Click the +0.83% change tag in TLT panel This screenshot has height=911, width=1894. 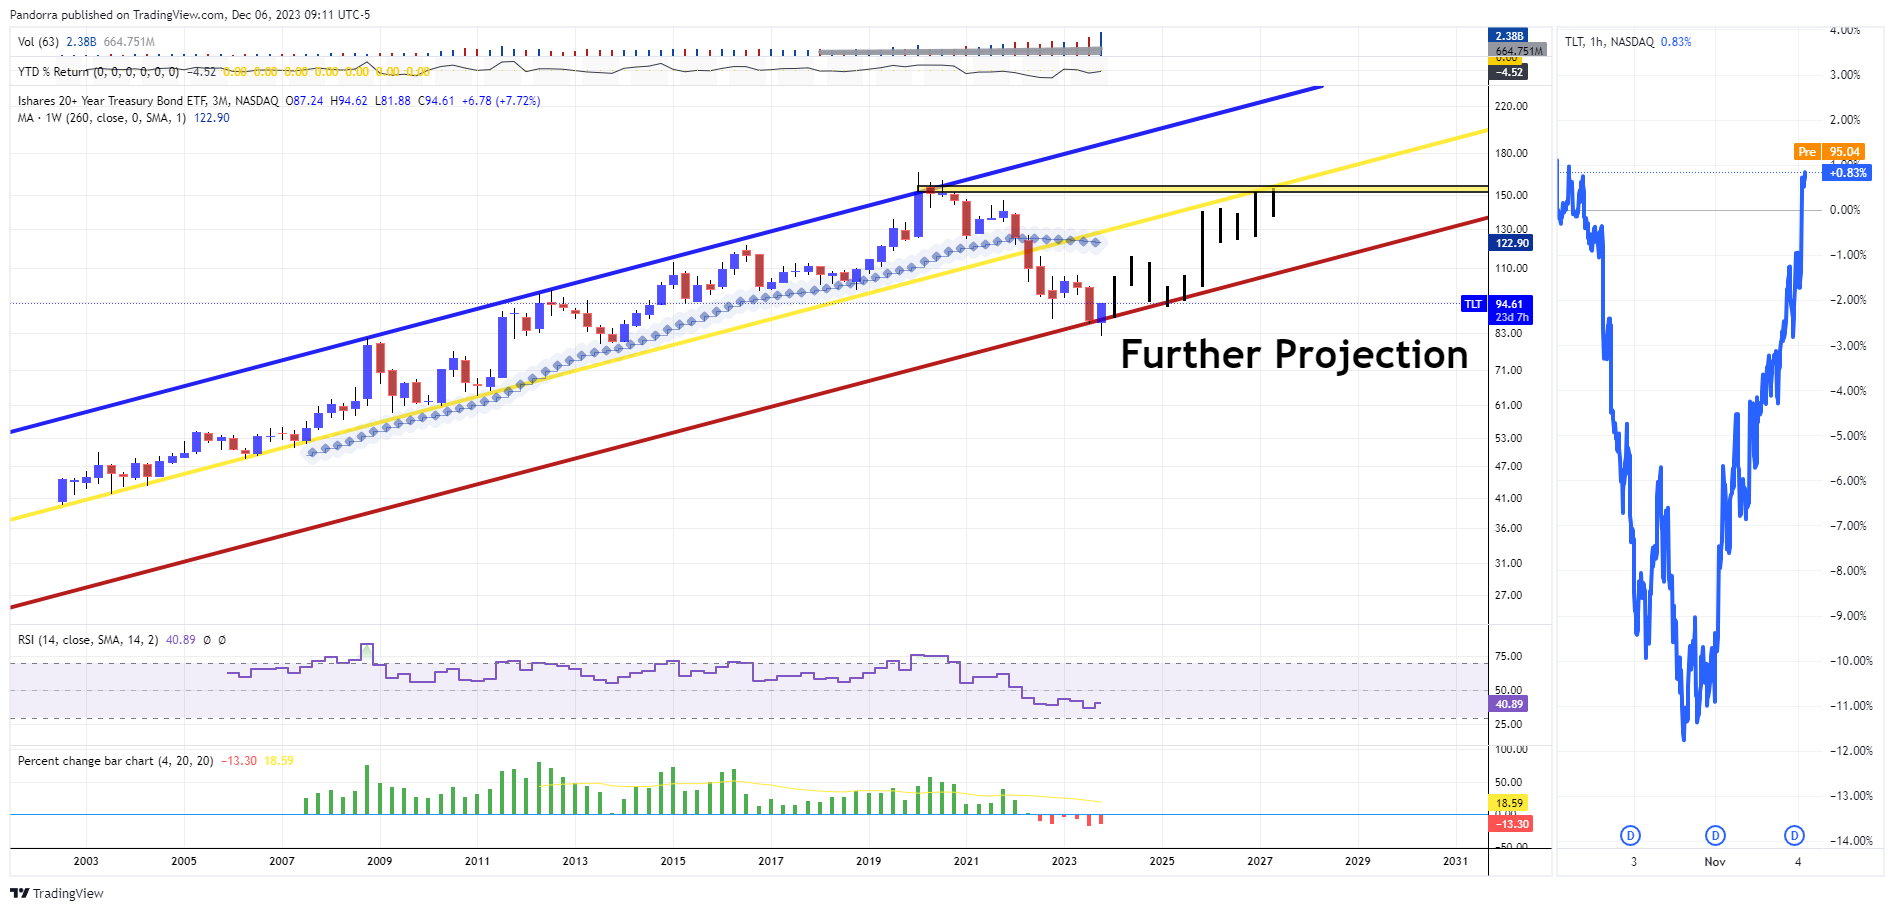[x=1847, y=173]
